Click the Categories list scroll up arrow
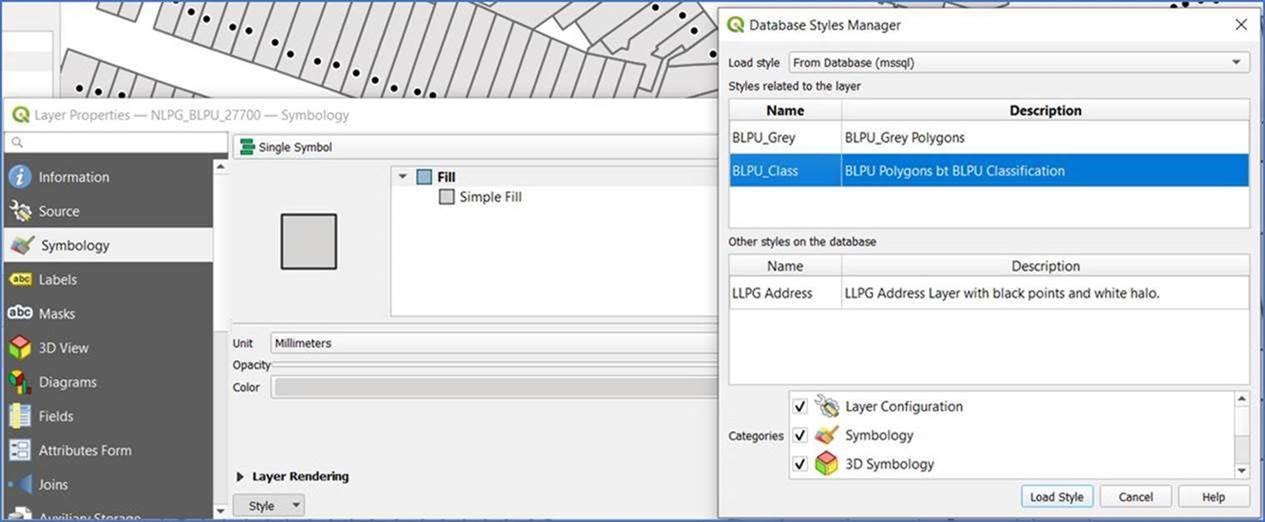Screen dimensions: 1265x522 (x=1242, y=399)
